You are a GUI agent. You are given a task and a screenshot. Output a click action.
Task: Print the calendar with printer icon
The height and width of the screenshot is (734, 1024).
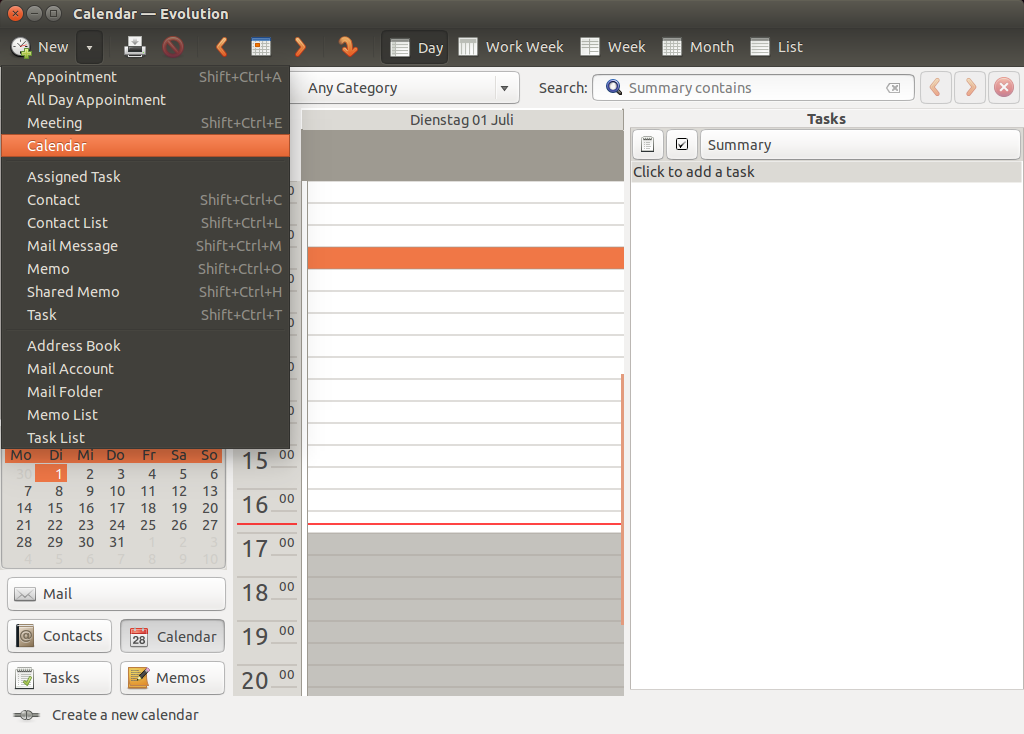tap(135, 47)
